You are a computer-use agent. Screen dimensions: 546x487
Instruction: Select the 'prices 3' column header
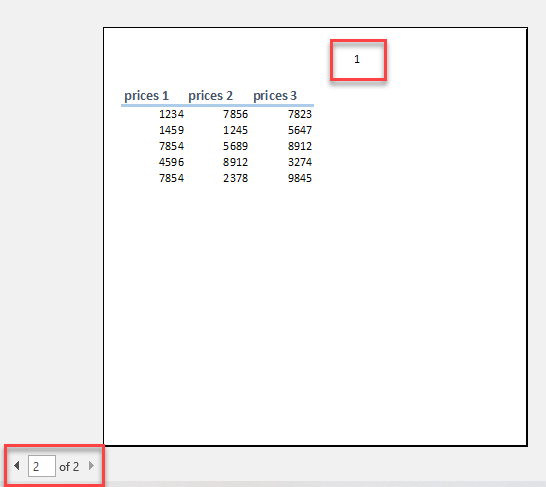coord(275,95)
